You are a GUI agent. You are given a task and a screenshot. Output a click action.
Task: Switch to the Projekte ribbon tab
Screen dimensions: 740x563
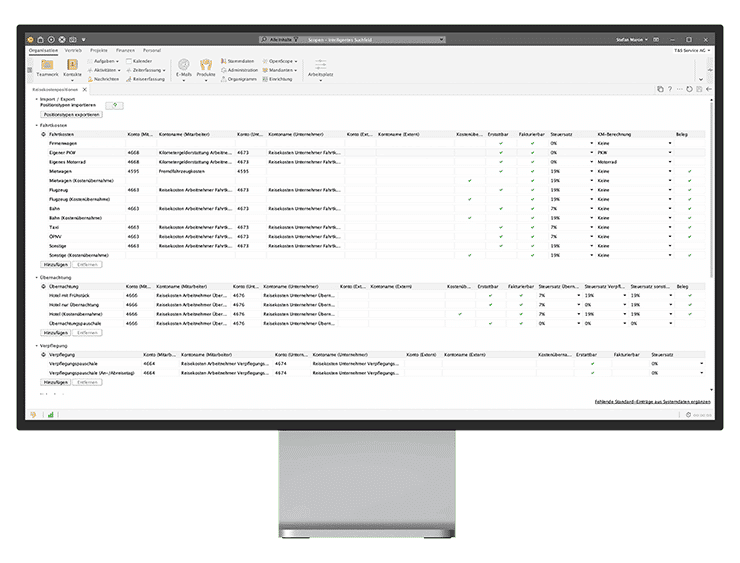point(99,48)
